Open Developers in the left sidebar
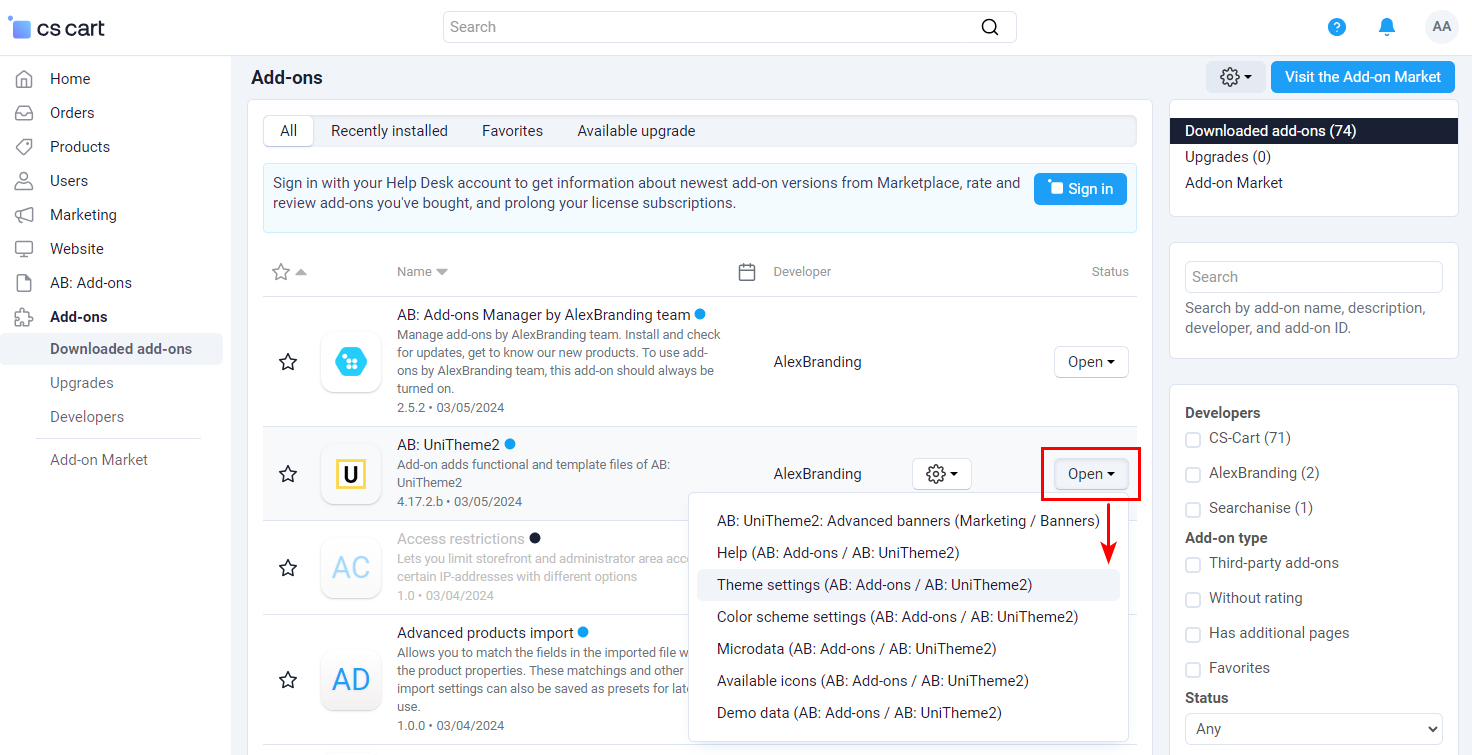The width and height of the screenshot is (1472, 755). pyautogui.click(x=87, y=417)
